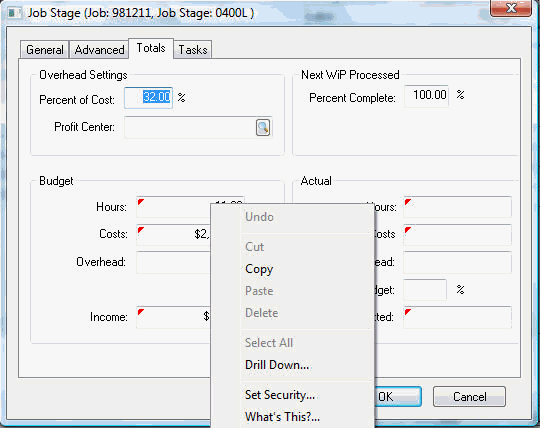Click red flag marker in Actual Hours field
540x428 pixels.
[x=408, y=201]
